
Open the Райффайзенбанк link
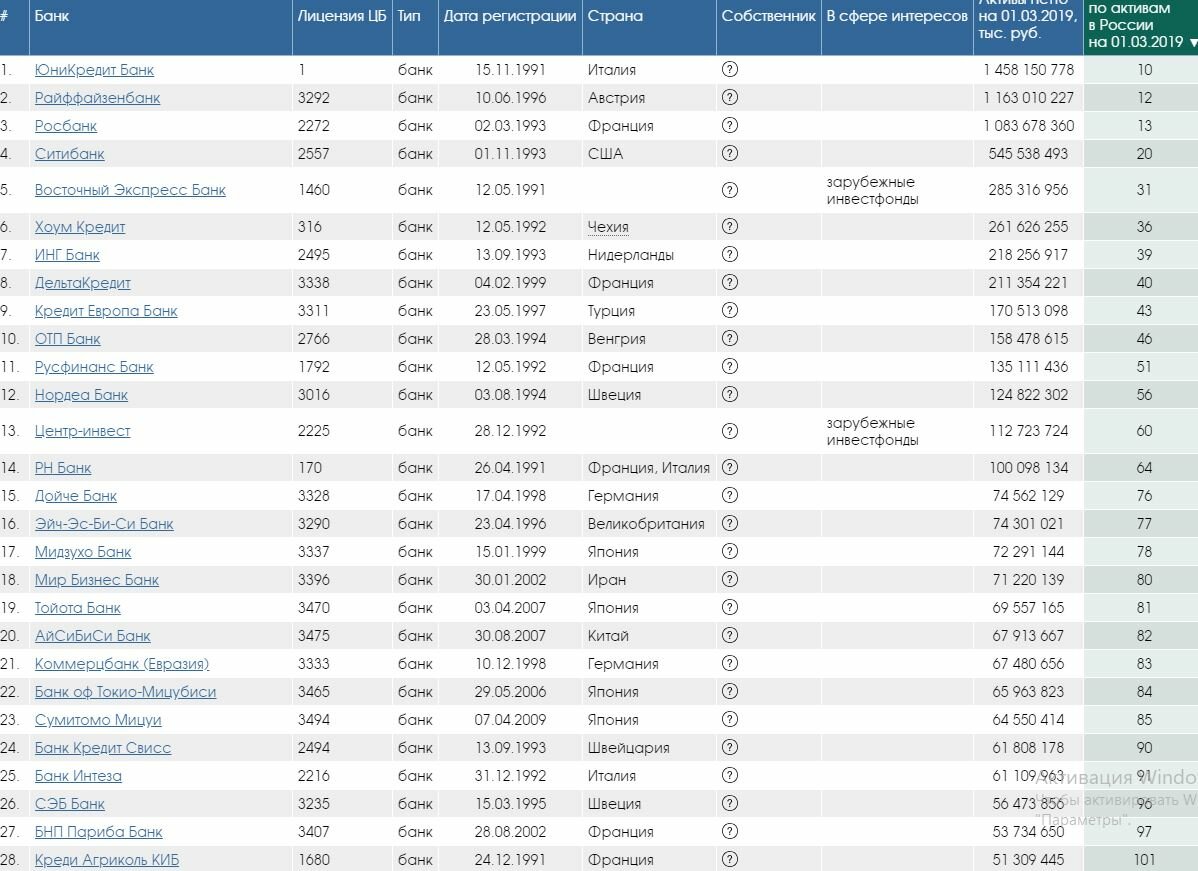pos(97,99)
